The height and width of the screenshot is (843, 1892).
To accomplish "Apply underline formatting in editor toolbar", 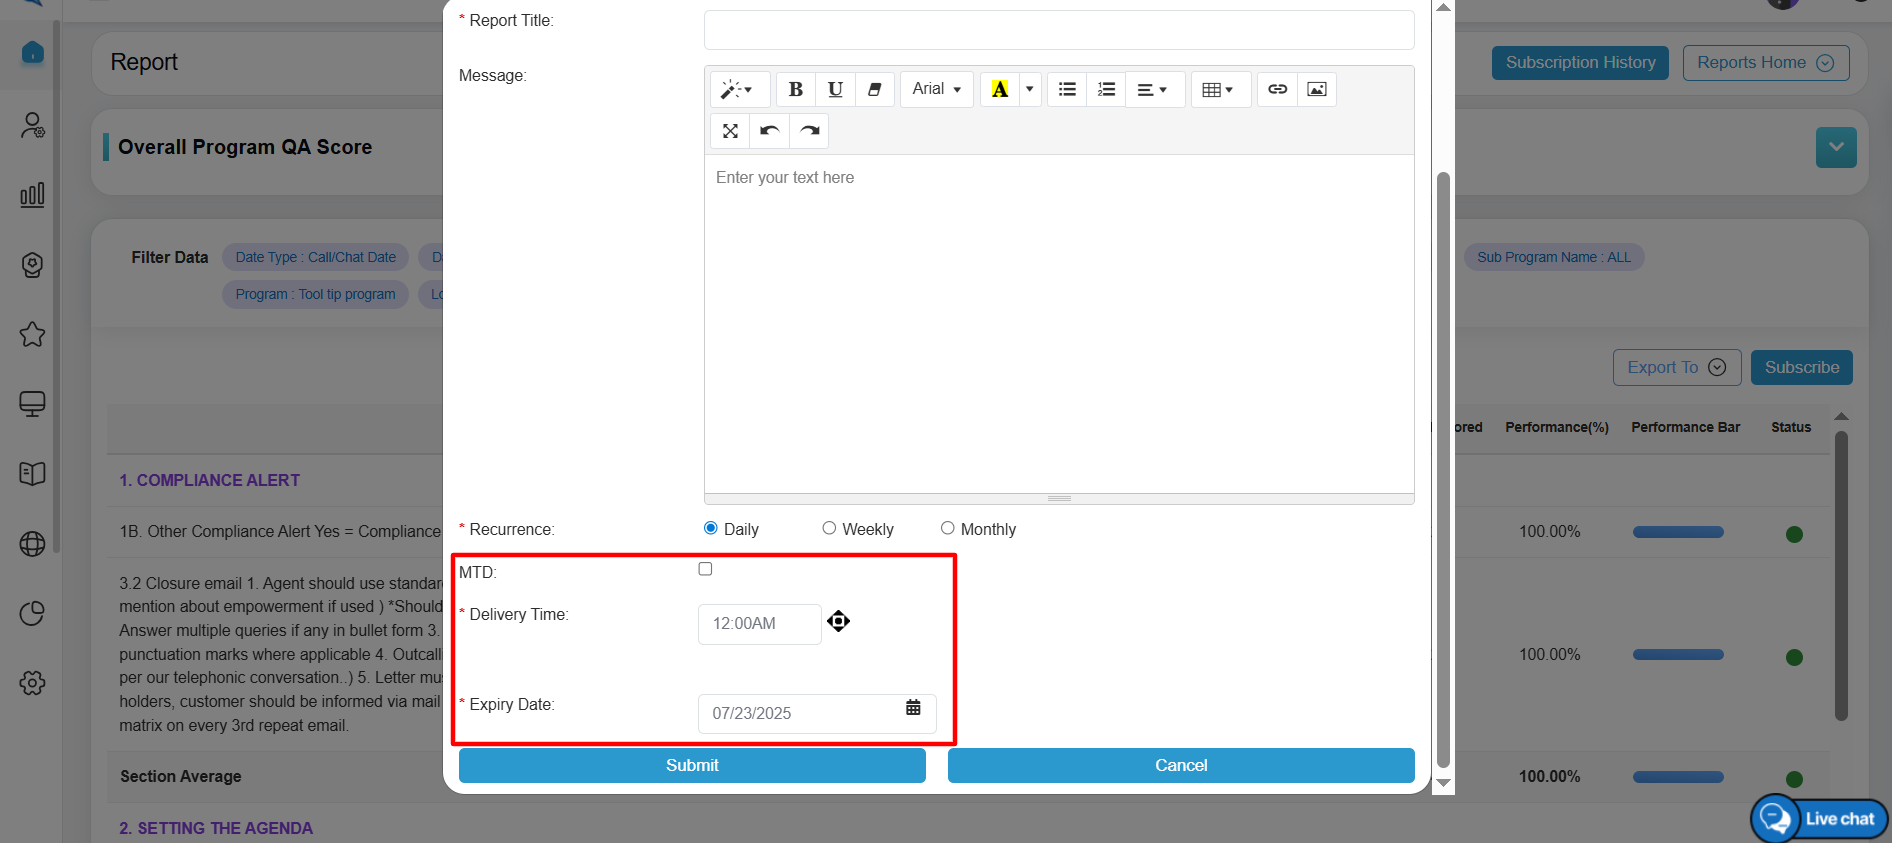I will pos(835,89).
